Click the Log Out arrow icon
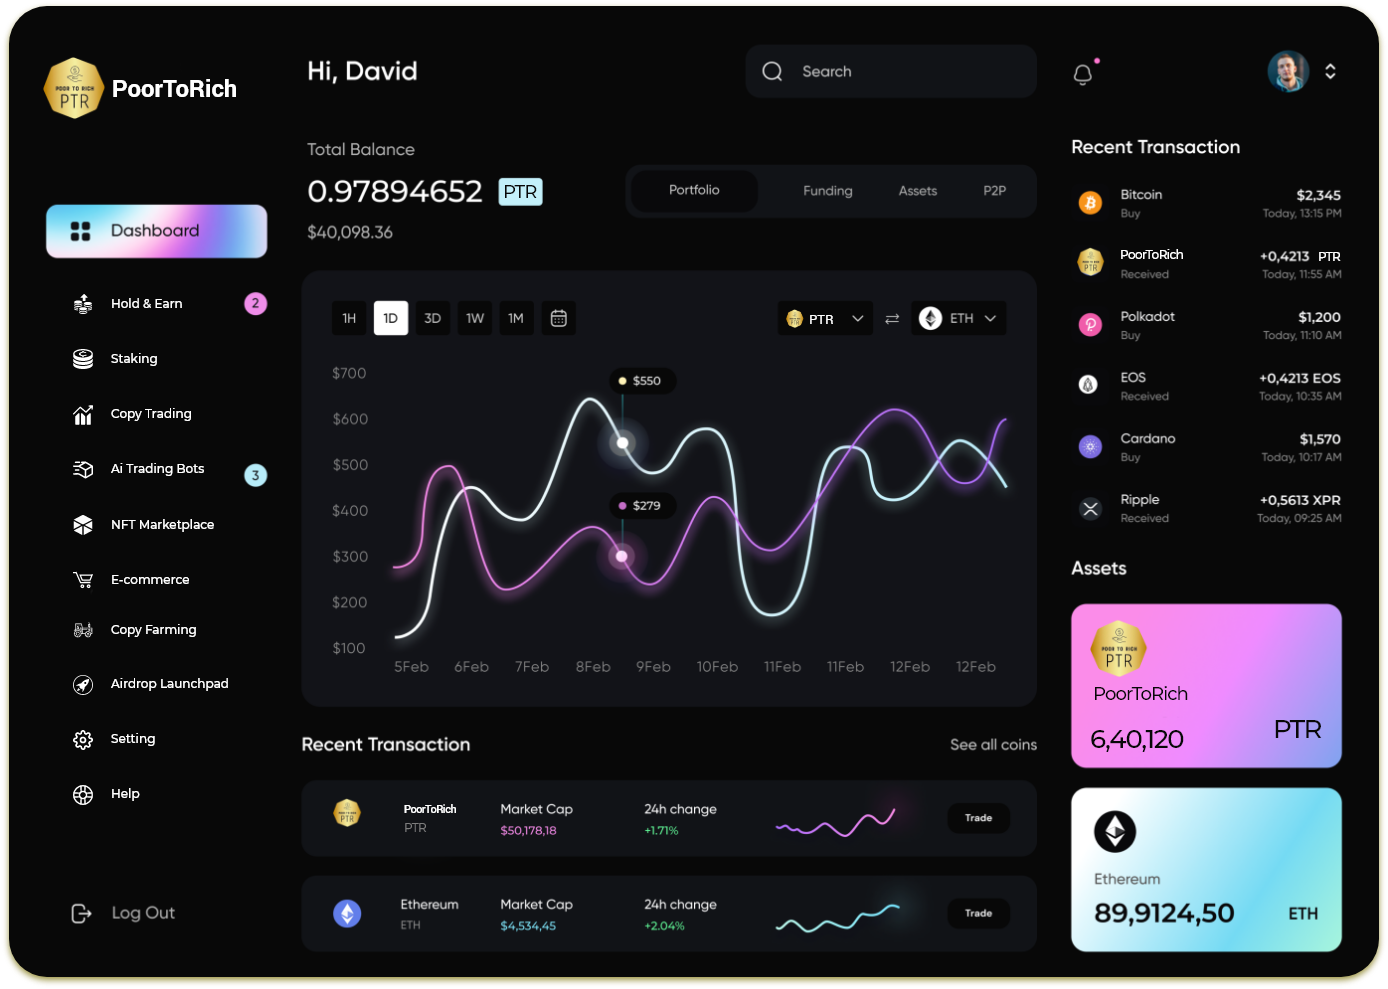 coord(81,913)
